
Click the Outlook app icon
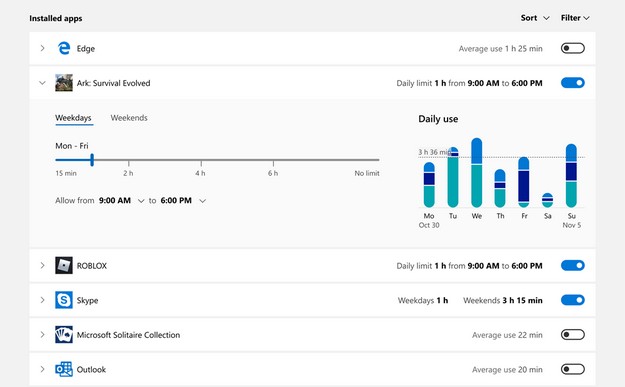[64, 369]
